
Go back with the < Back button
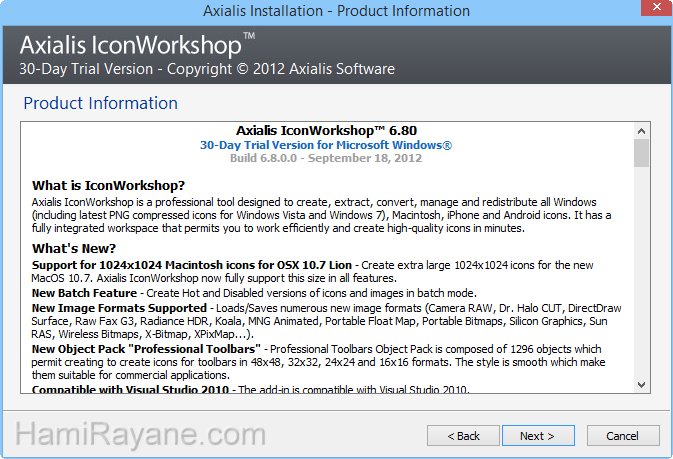463,436
